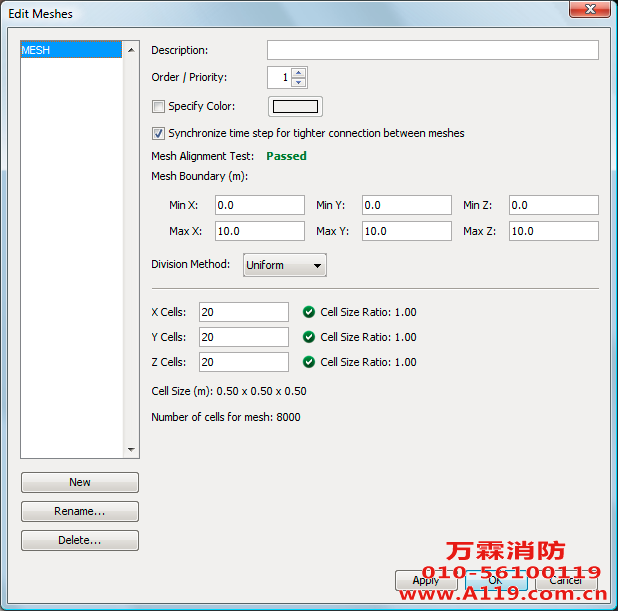Increment Order / Priority with up arrow
The height and width of the screenshot is (611, 618).
click(x=299, y=72)
